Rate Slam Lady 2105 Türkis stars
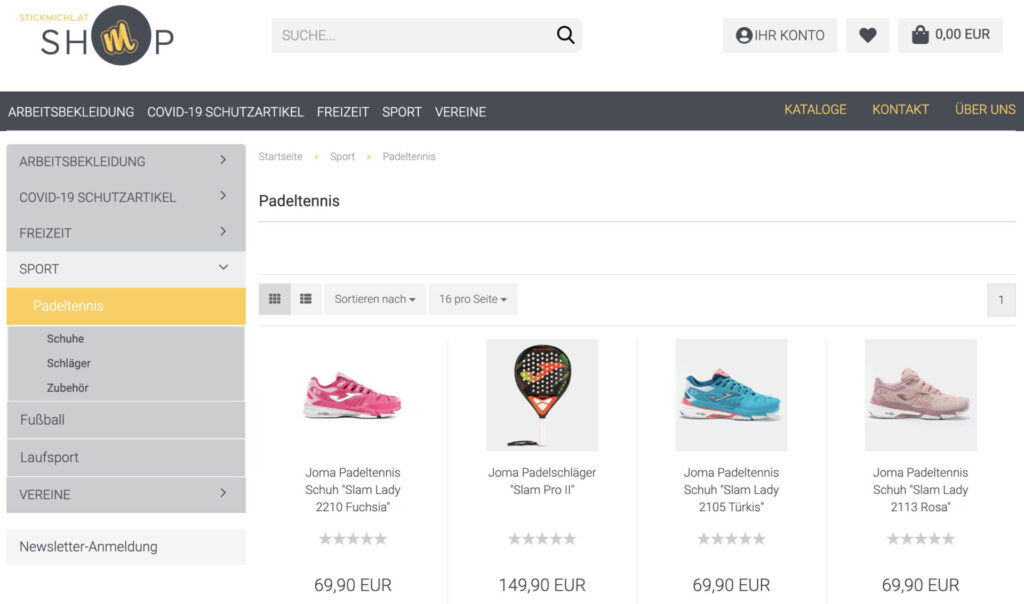 coord(731,539)
